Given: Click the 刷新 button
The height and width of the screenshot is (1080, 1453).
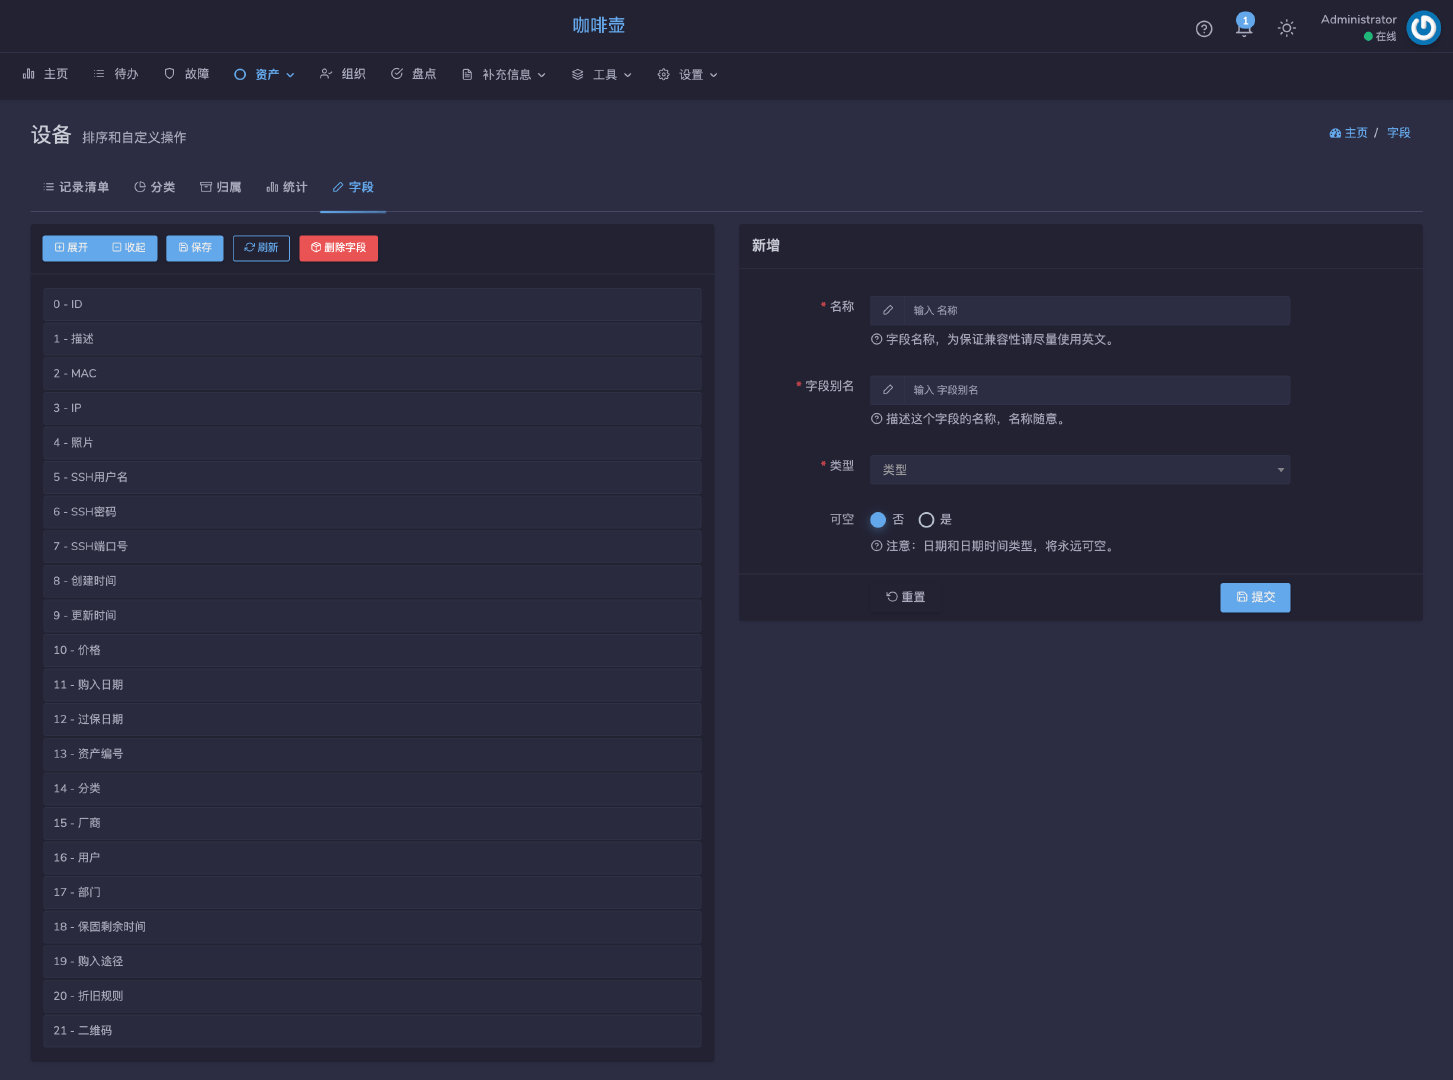Looking at the screenshot, I should 261,248.
